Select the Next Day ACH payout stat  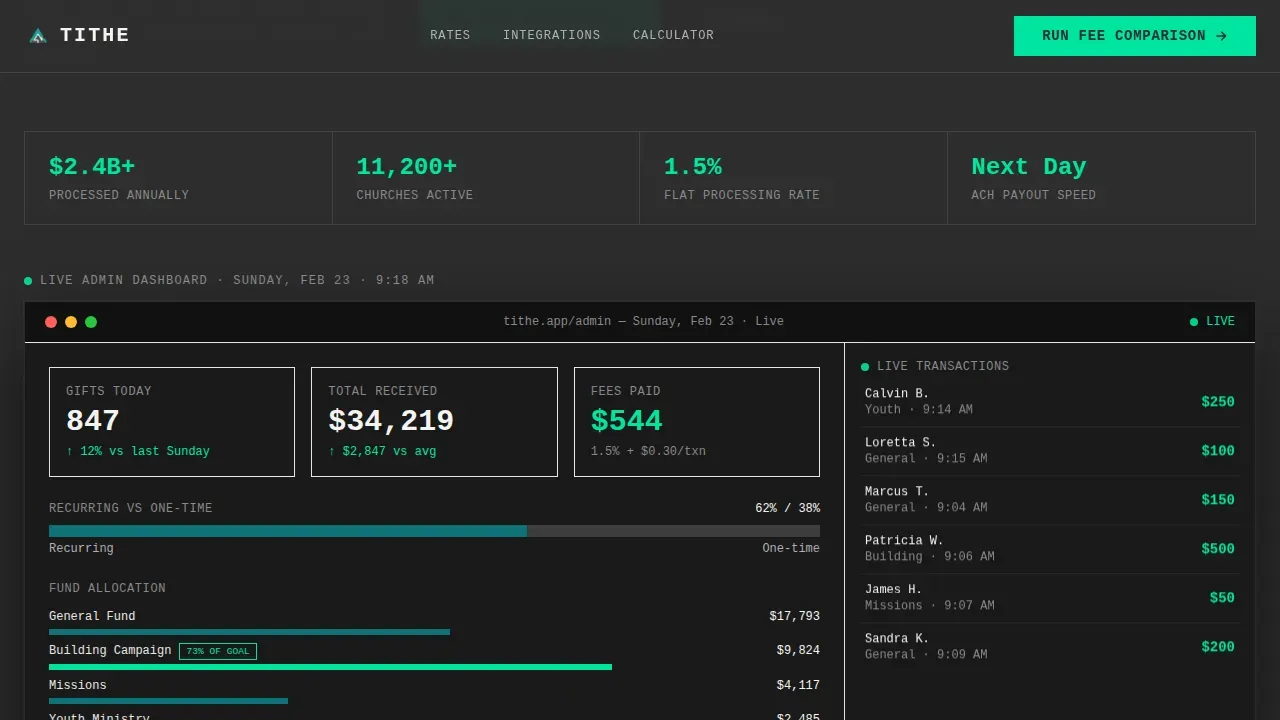1101,178
